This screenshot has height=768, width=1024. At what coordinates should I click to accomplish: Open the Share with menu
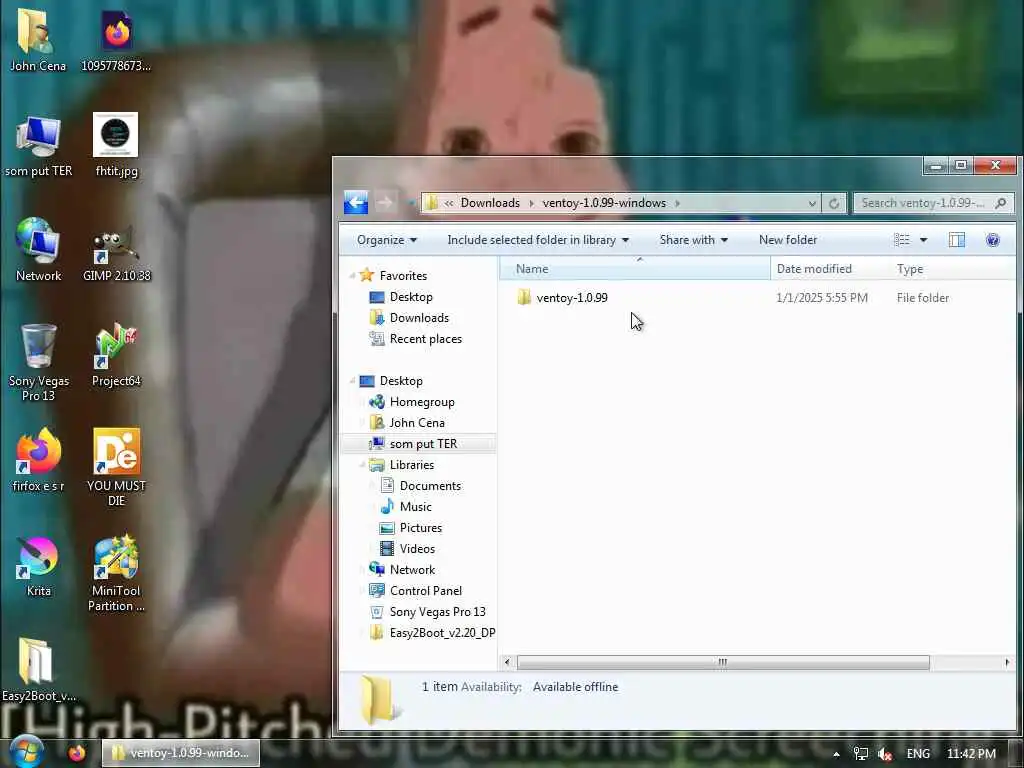694,240
